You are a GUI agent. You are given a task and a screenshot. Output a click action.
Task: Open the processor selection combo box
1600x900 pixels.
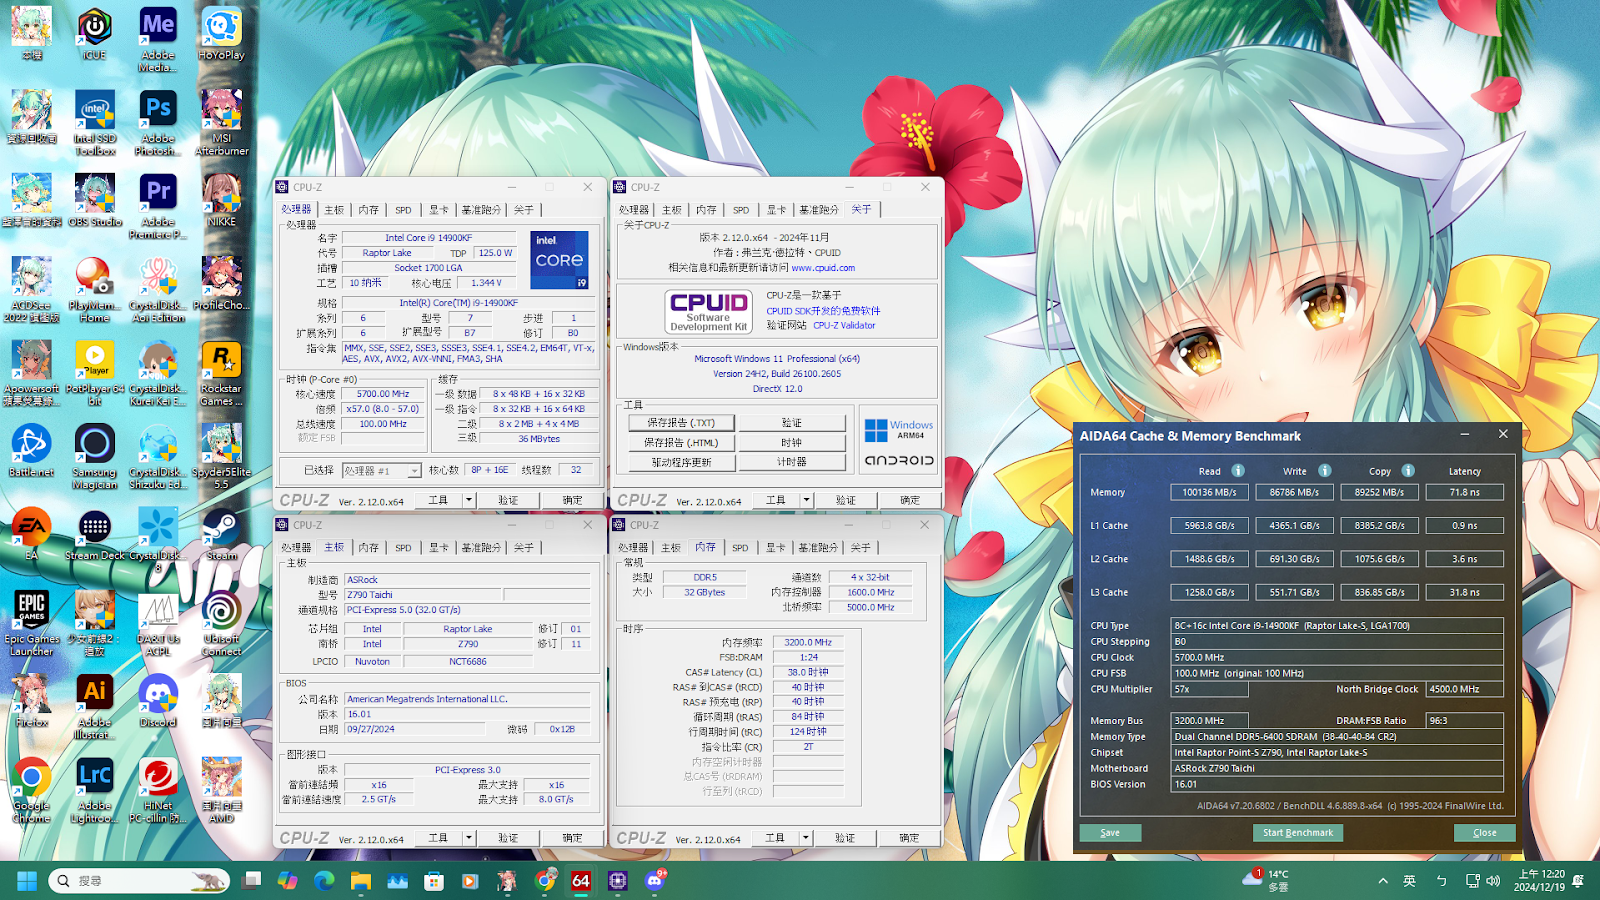pyautogui.click(x=382, y=470)
